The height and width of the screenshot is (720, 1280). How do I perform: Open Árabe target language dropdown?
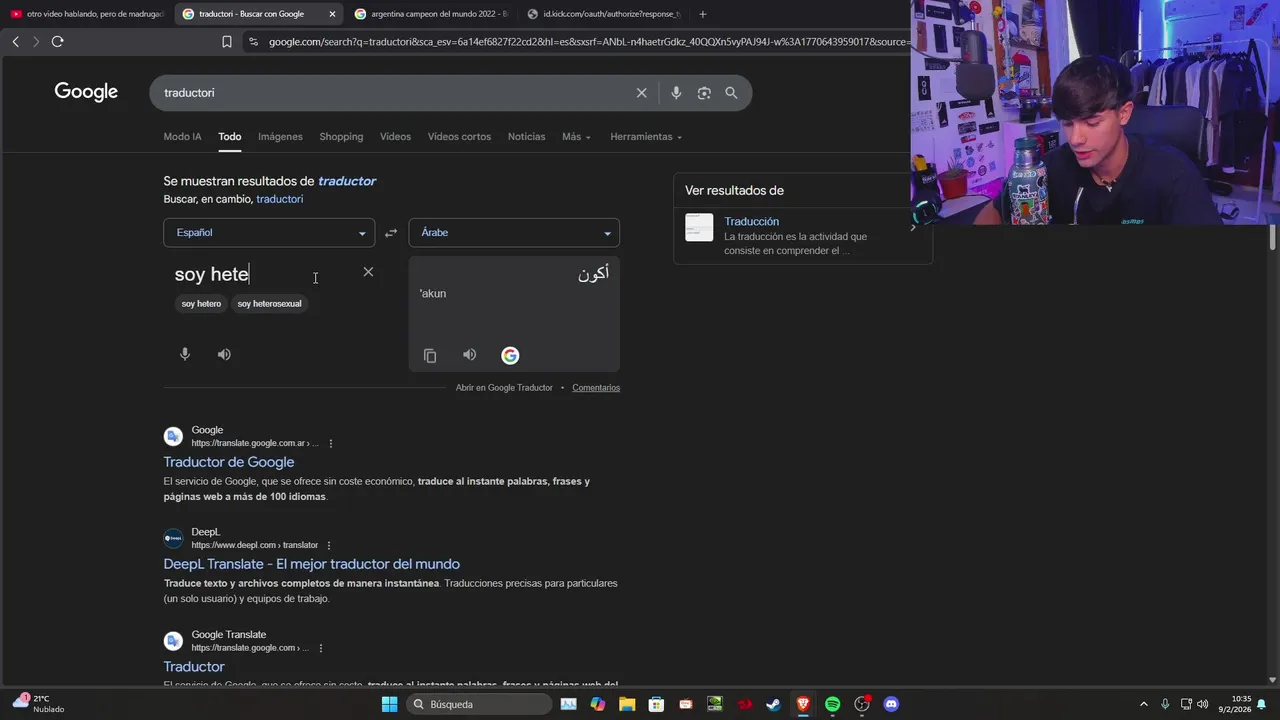coord(514,233)
